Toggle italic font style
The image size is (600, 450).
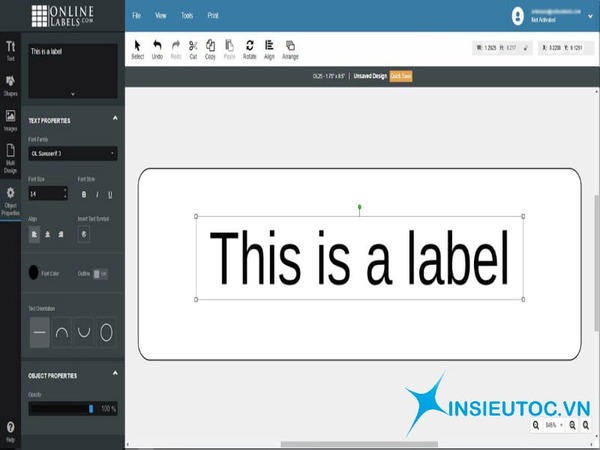tap(96, 194)
